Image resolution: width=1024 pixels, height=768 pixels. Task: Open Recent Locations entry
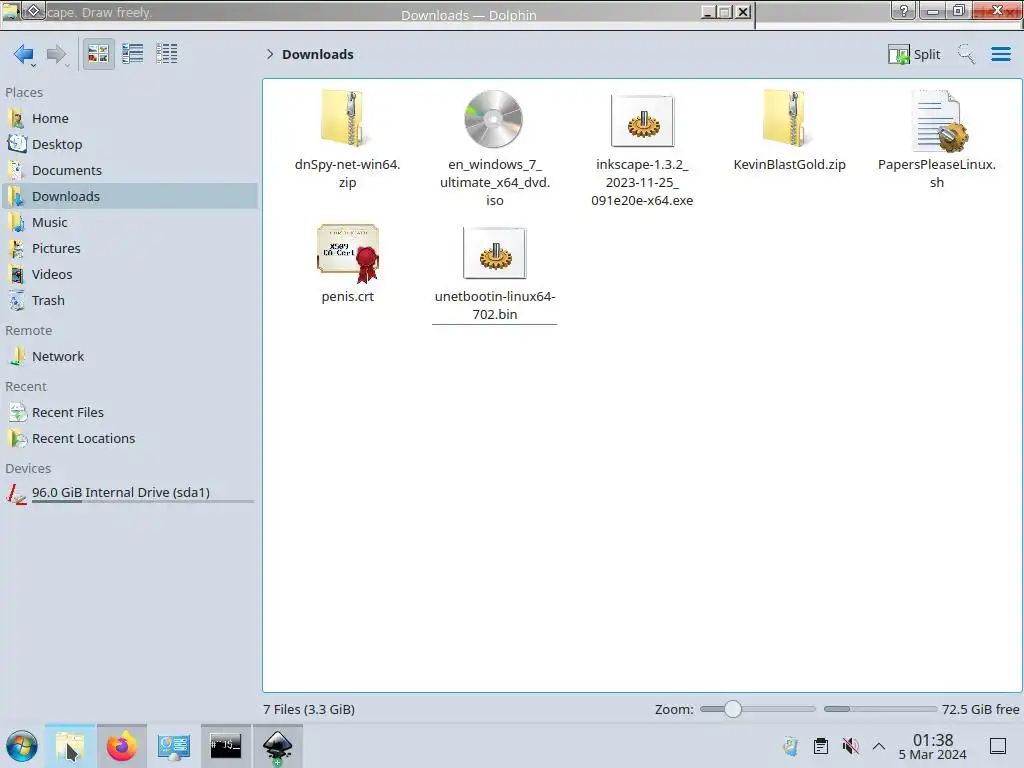click(x=130, y=439)
